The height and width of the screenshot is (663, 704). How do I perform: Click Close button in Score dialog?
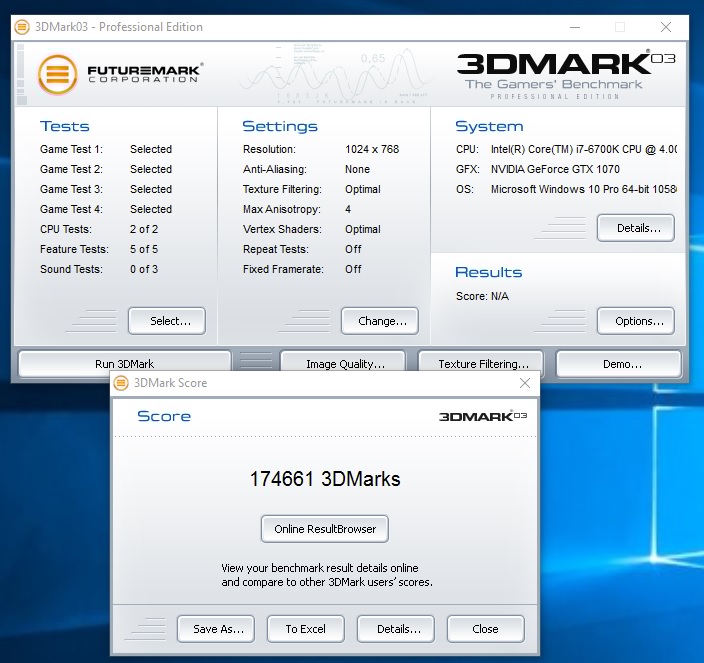(486, 629)
